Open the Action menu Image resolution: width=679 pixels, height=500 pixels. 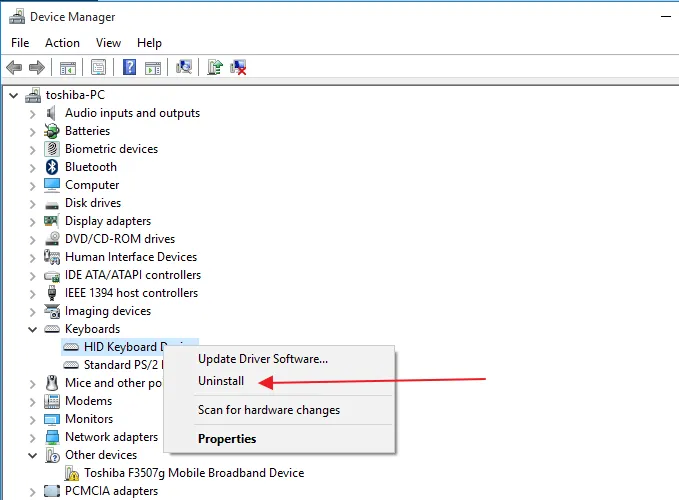click(62, 43)
